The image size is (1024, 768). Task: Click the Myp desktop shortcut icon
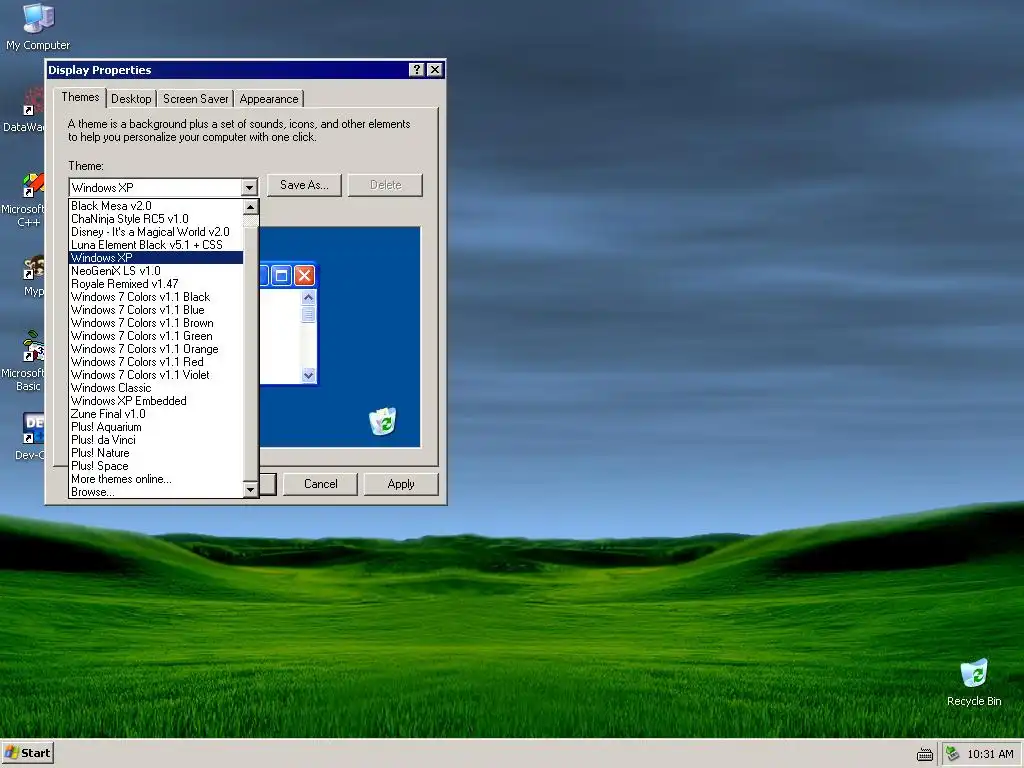(x=33, y=268)
